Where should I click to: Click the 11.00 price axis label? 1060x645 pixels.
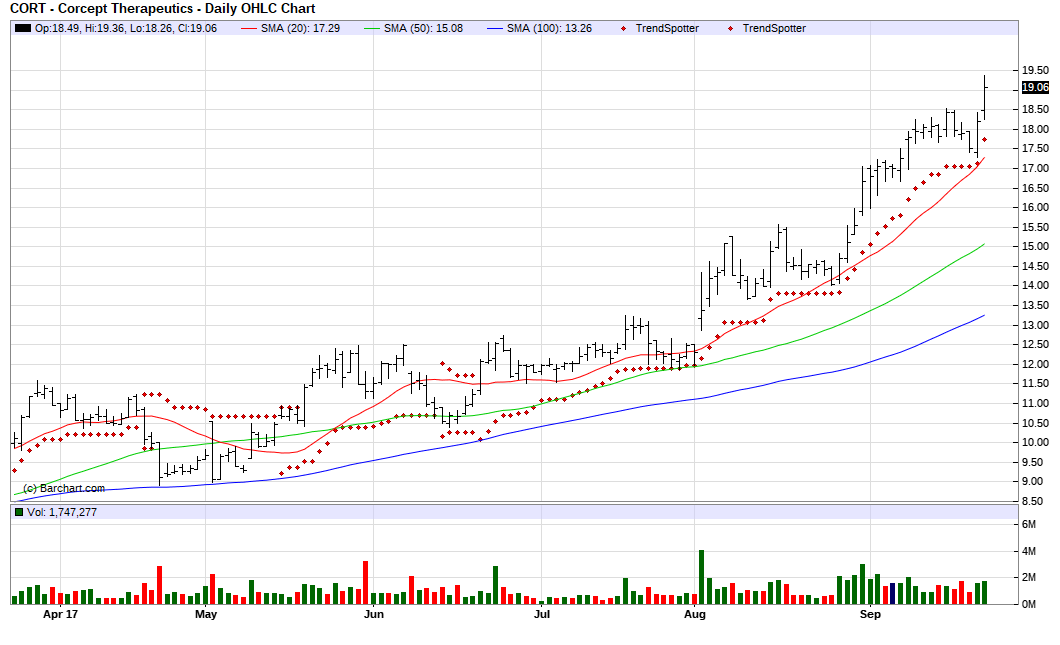point(1035,403)
